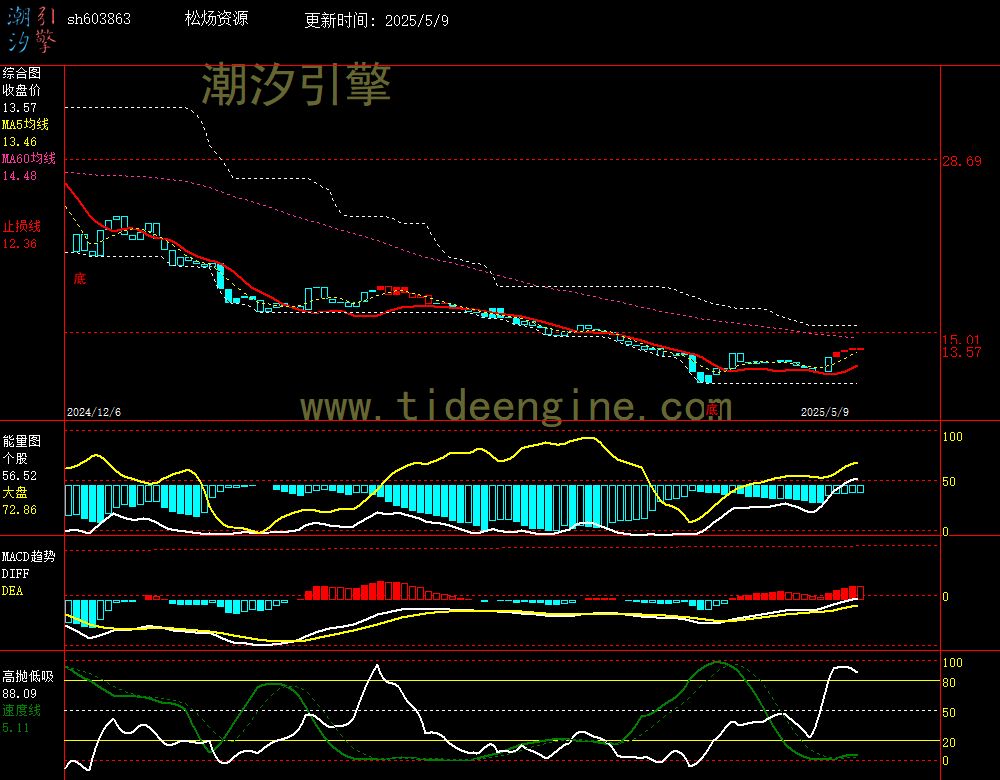Viewport: 1000px width, 780px height.
Task: Select the 高抛低吸 panel label
Action: 28,676
